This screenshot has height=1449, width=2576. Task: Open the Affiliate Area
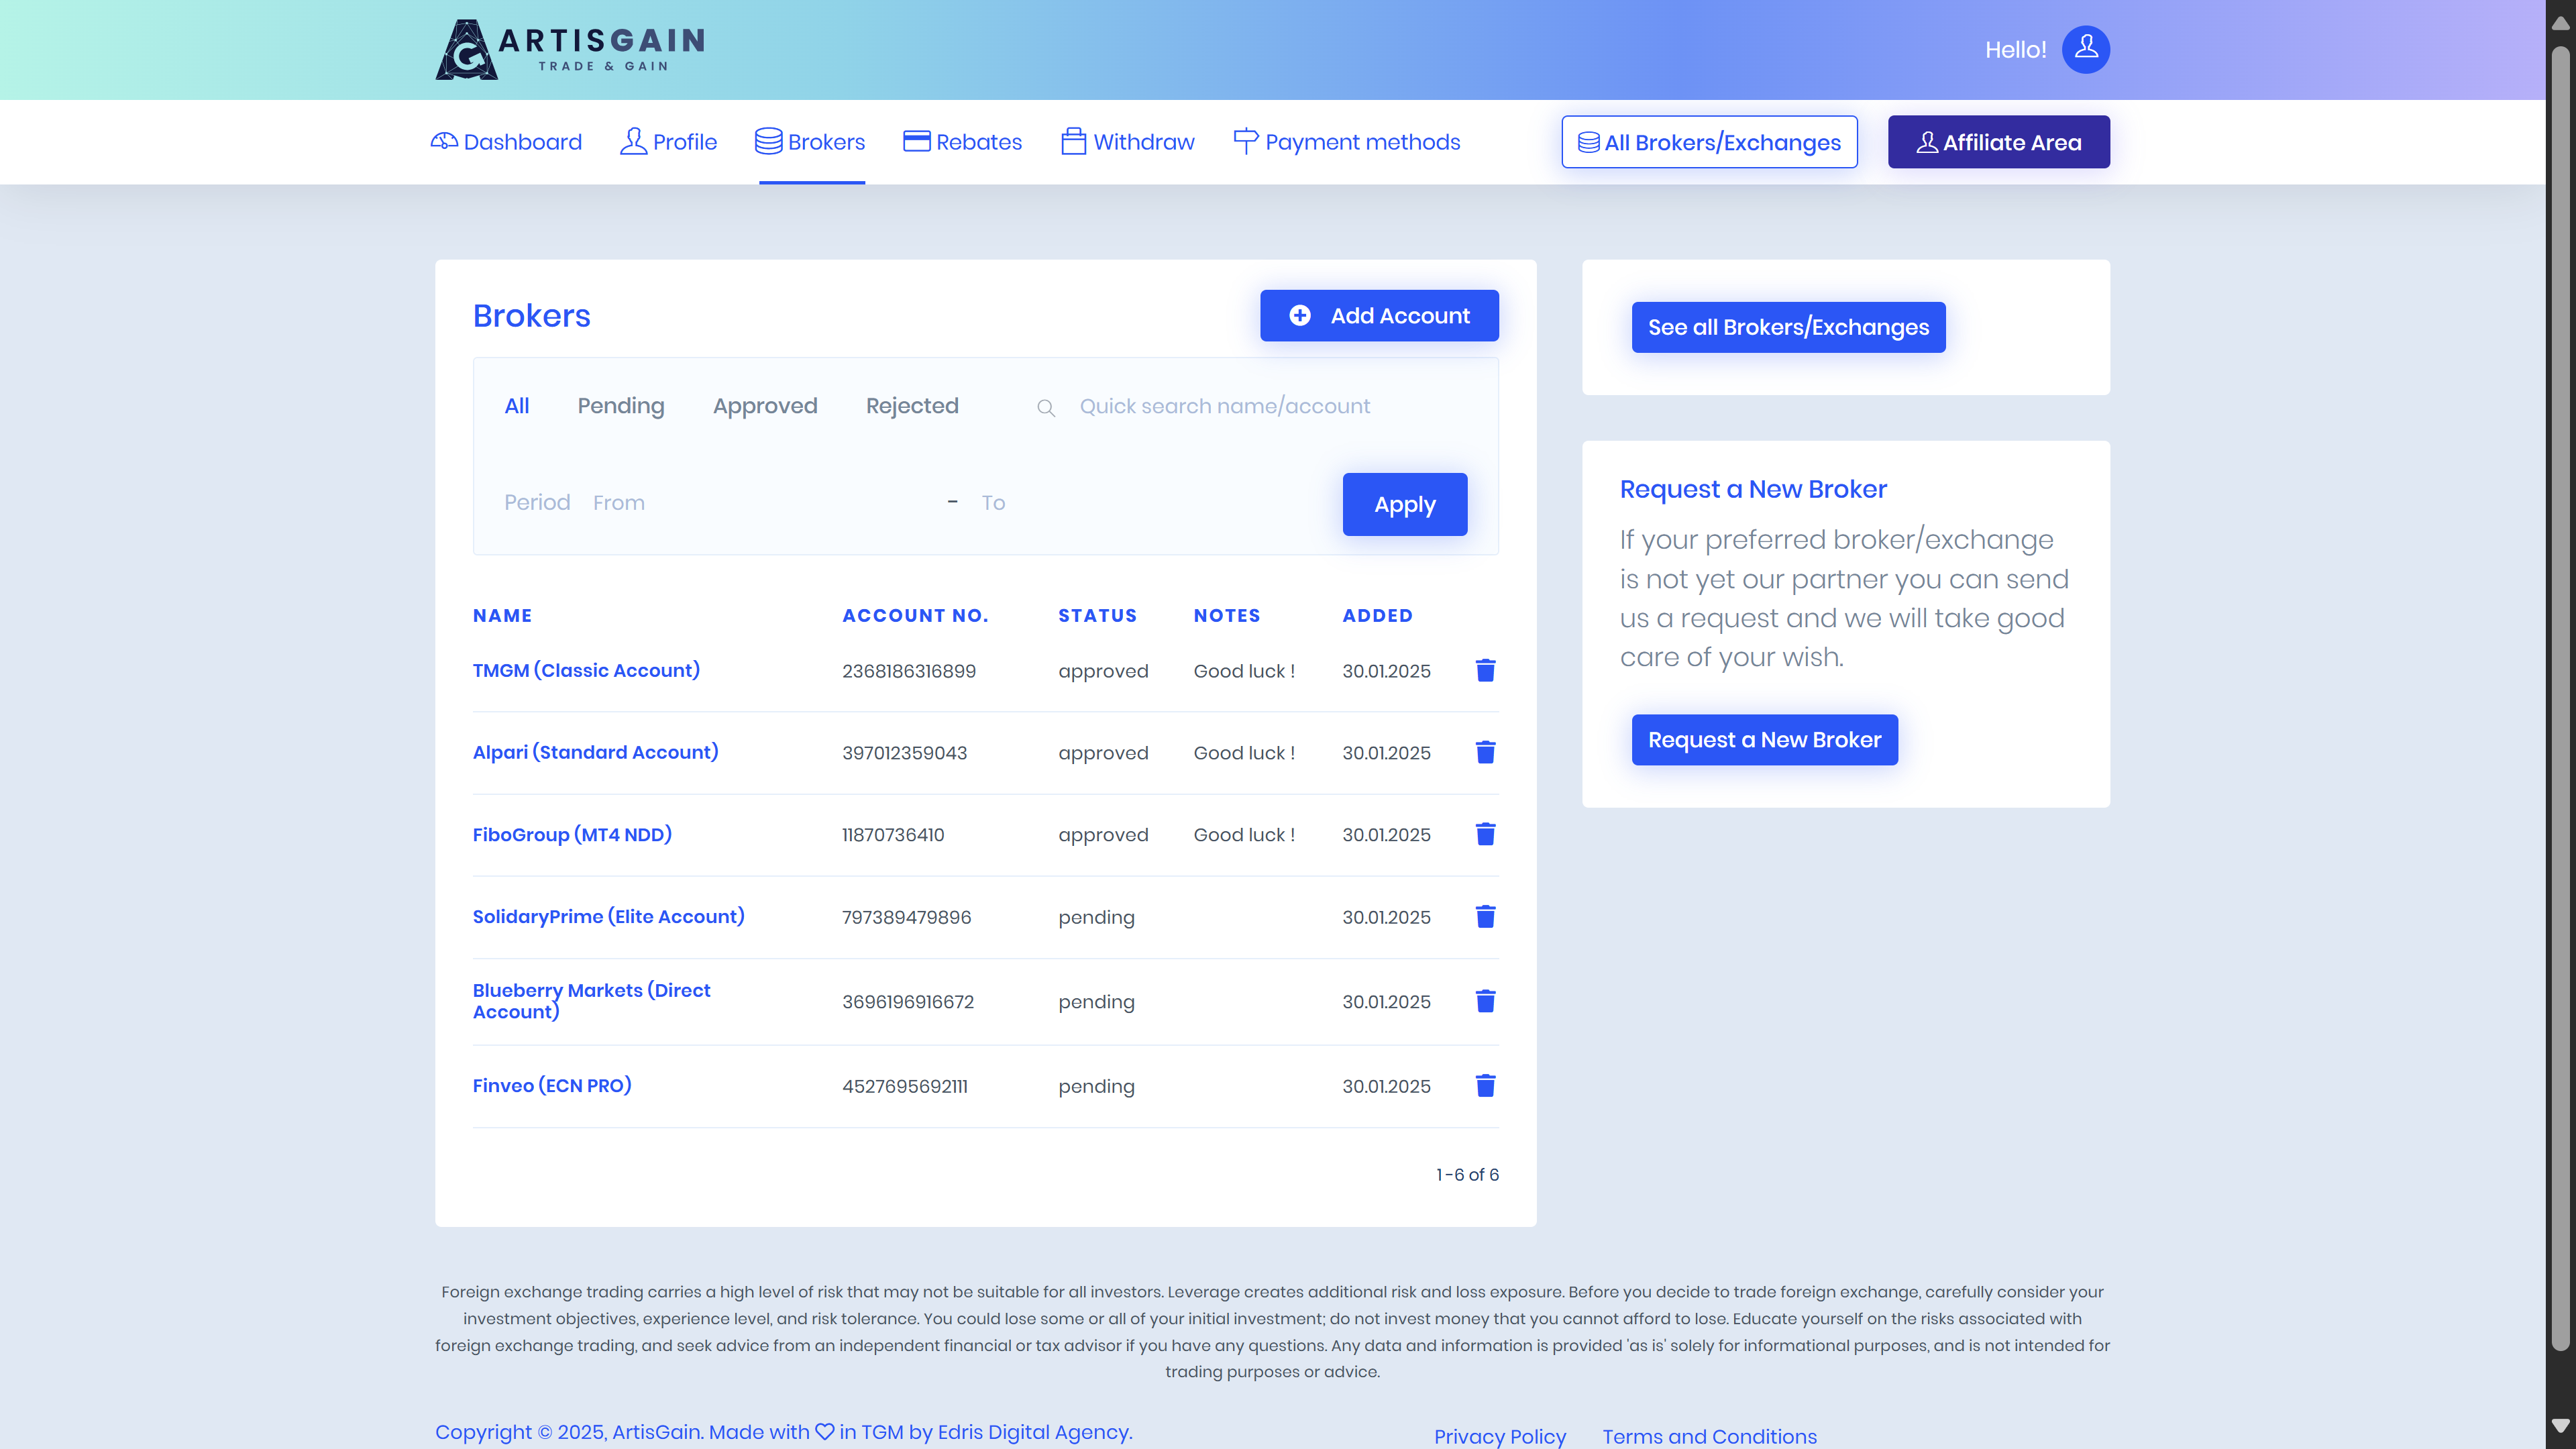(1998, 142)
